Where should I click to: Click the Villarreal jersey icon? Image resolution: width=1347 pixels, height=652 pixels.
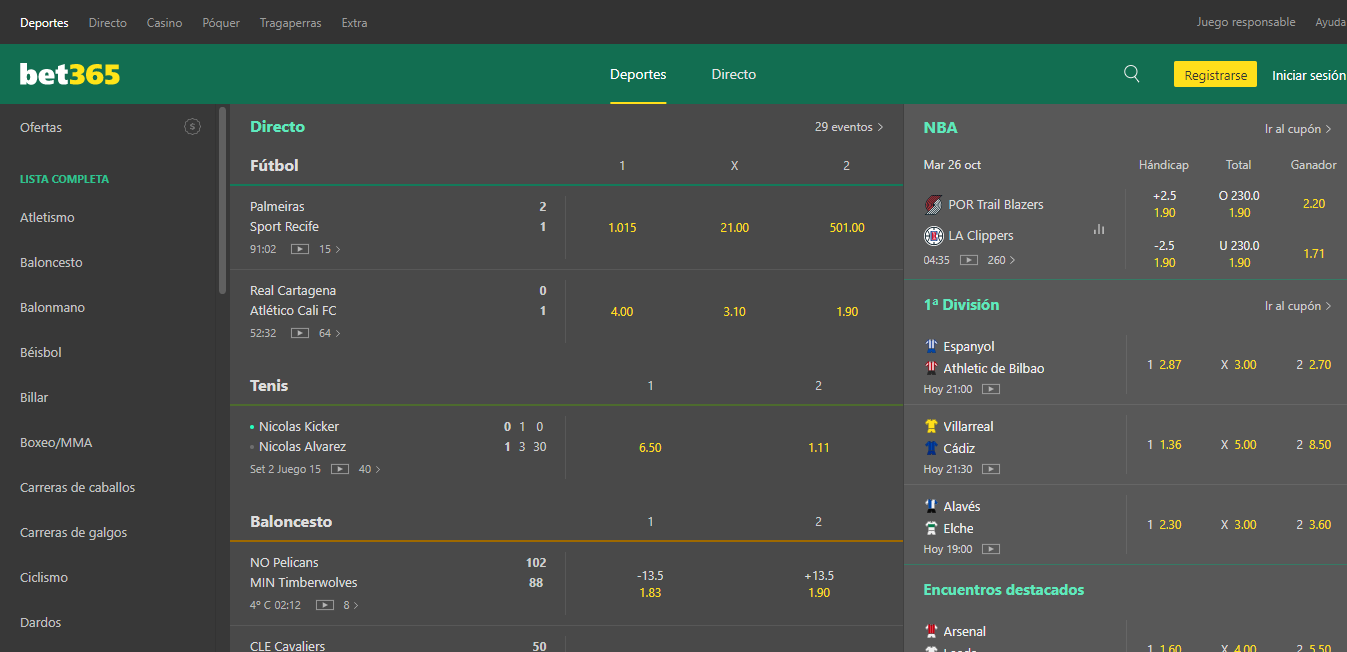coord(932,426)
